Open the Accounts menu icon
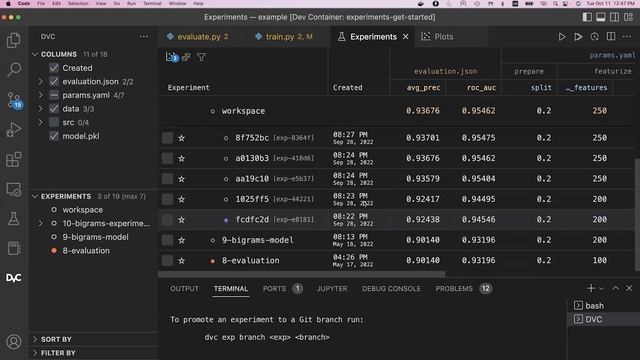Image resolution: width=640 pixels, height=360 pixels. [13, 342]
